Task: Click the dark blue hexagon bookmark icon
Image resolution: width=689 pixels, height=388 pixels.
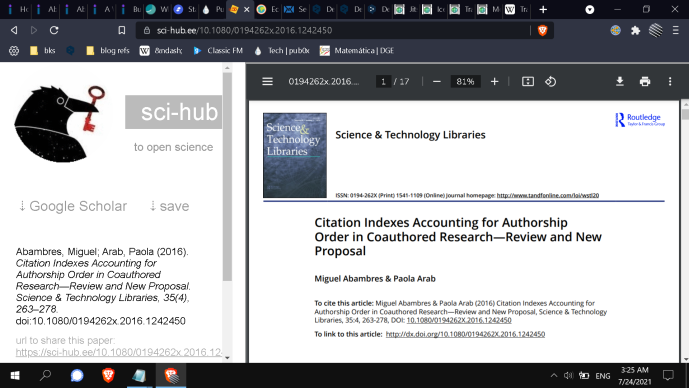Action: coord(70,51)
